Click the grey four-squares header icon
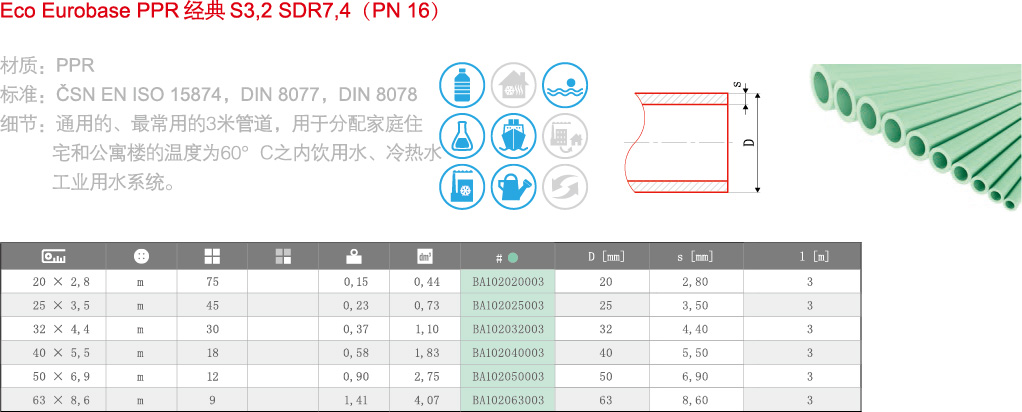This screenshot has width=1022, height=412. (283, 257)
